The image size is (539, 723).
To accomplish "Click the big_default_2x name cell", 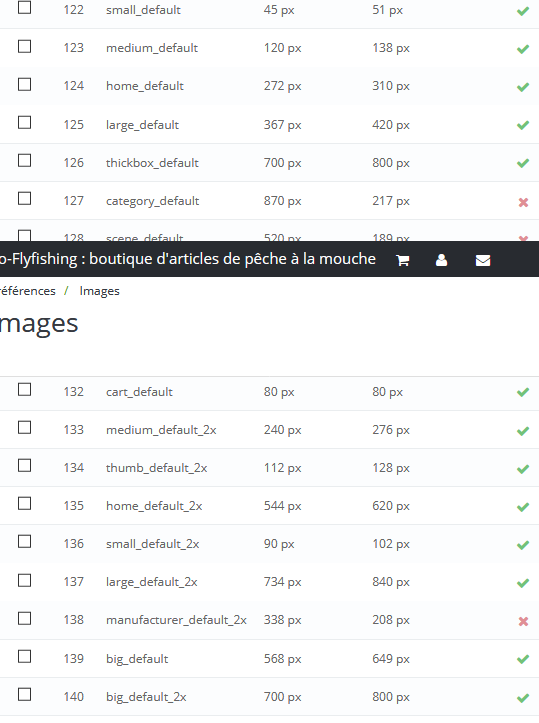I will coord(146,697).
